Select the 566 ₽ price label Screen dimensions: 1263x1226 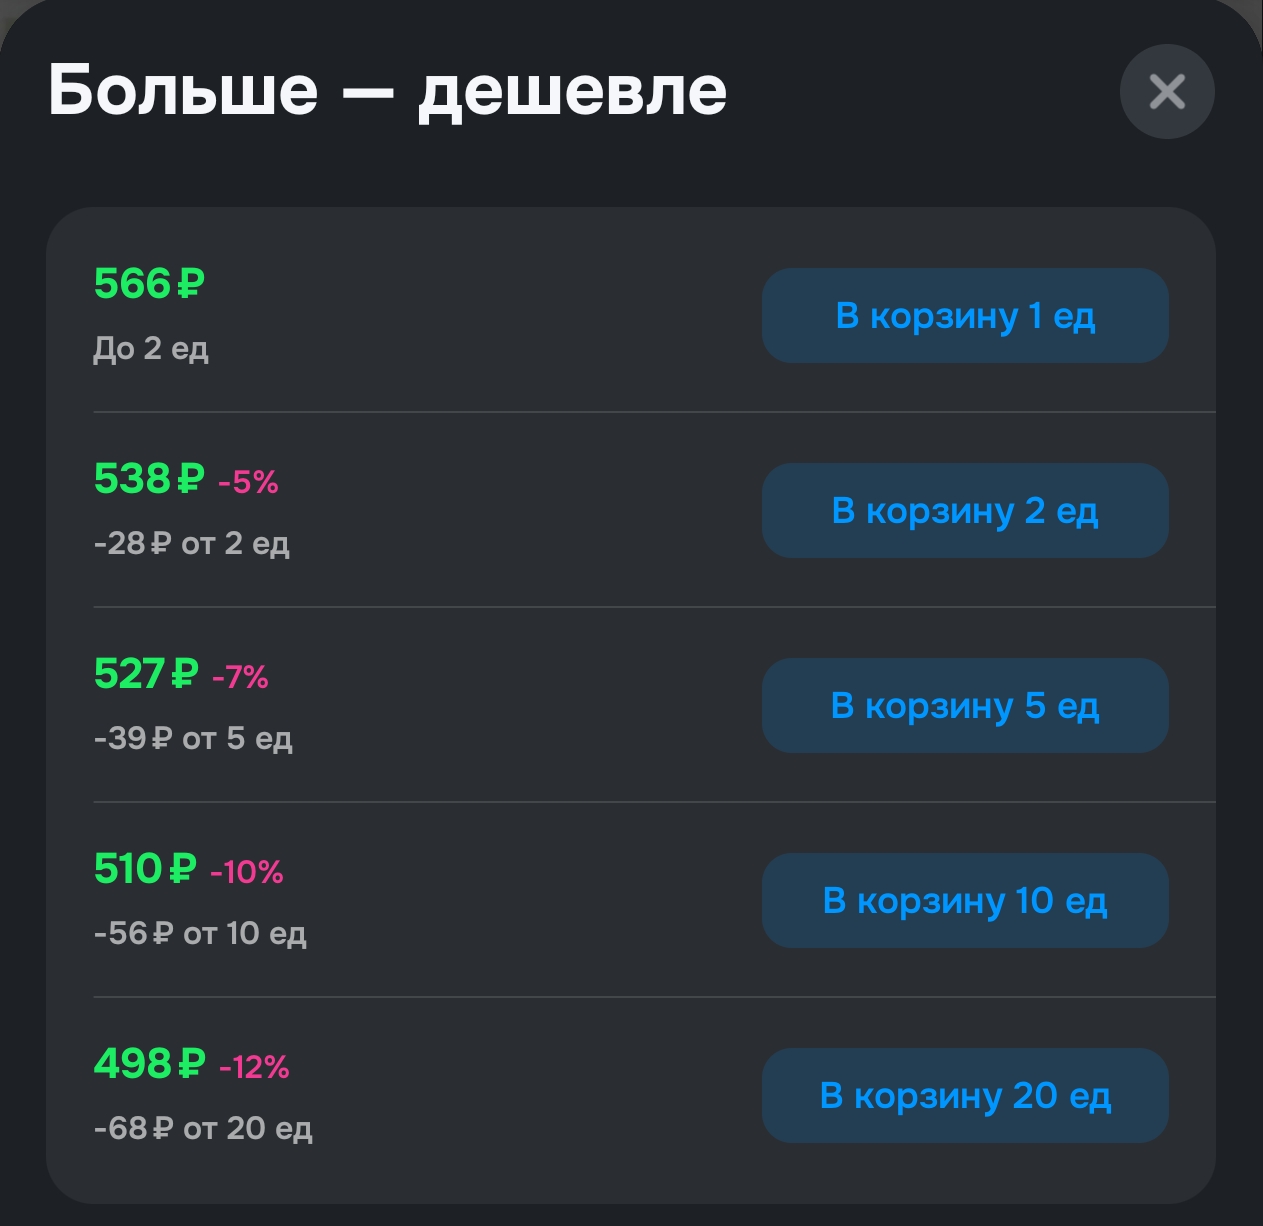point(146,285)
